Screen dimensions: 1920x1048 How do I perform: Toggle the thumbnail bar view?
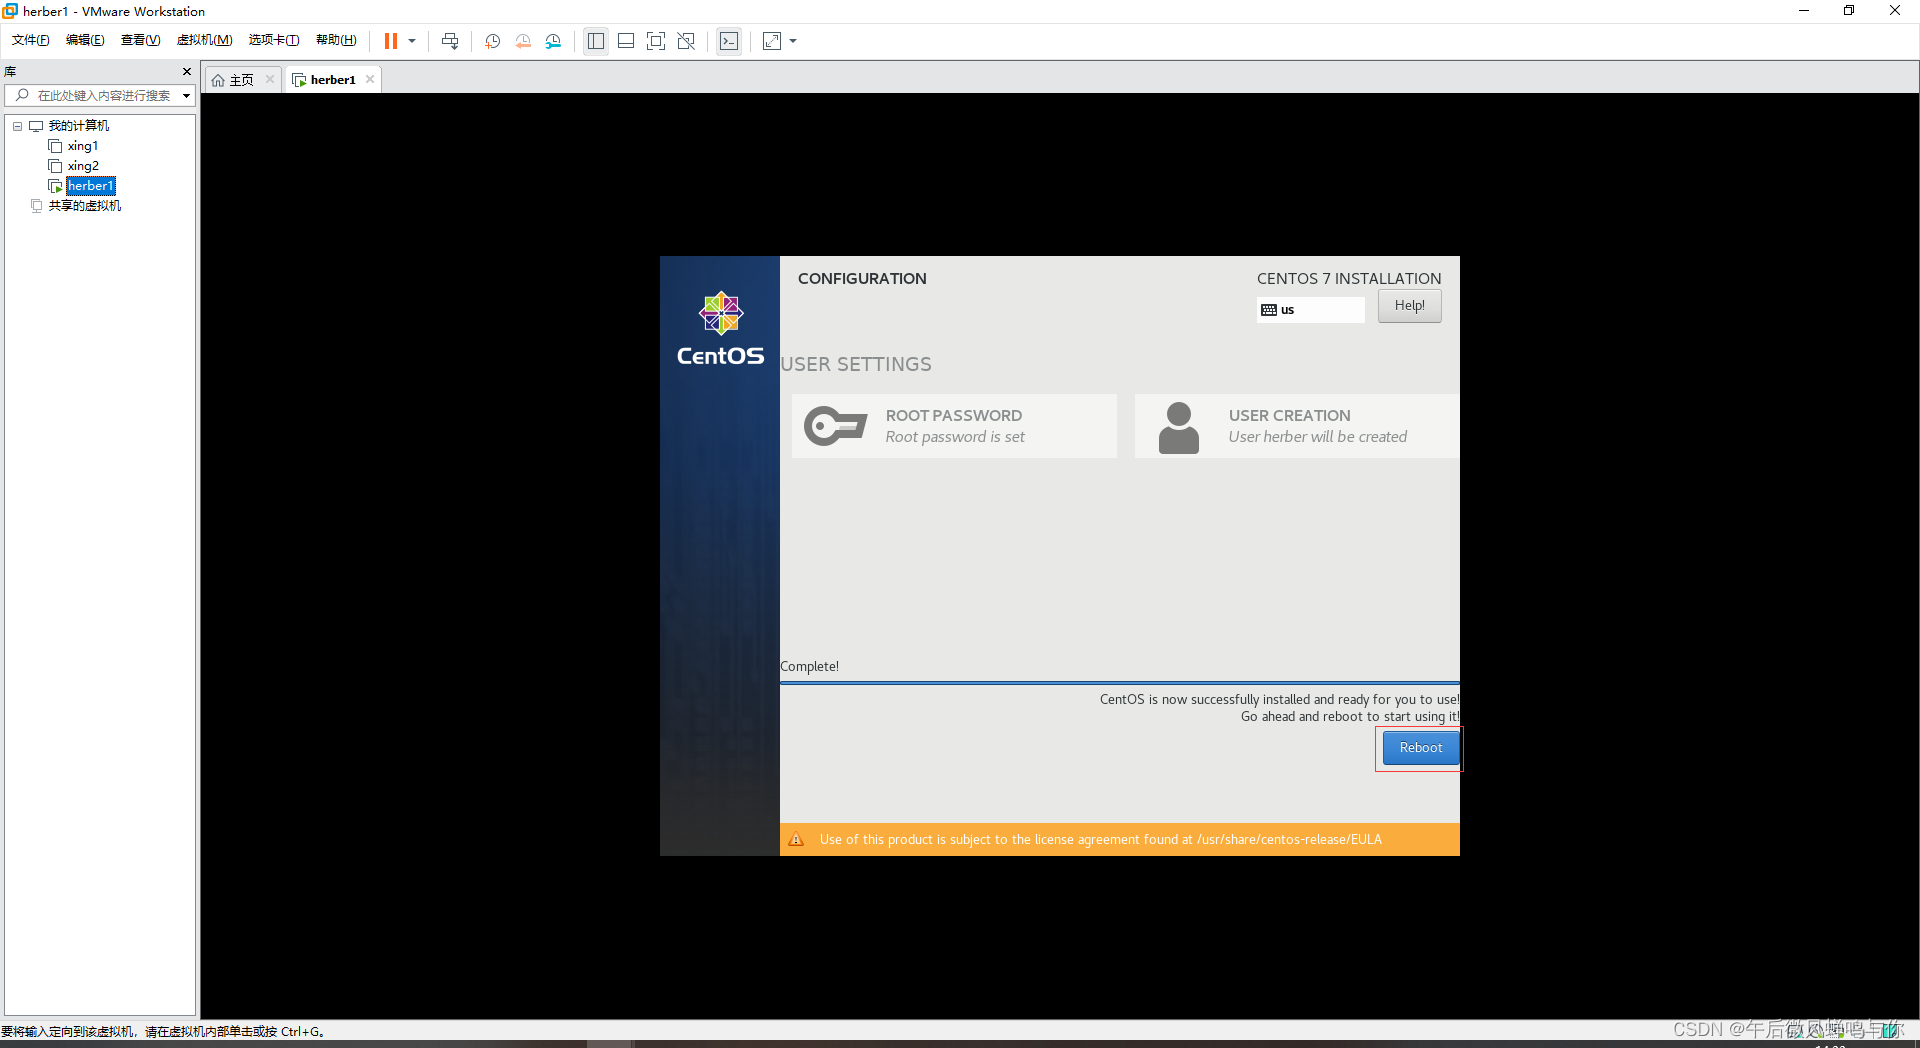(626, 41)
